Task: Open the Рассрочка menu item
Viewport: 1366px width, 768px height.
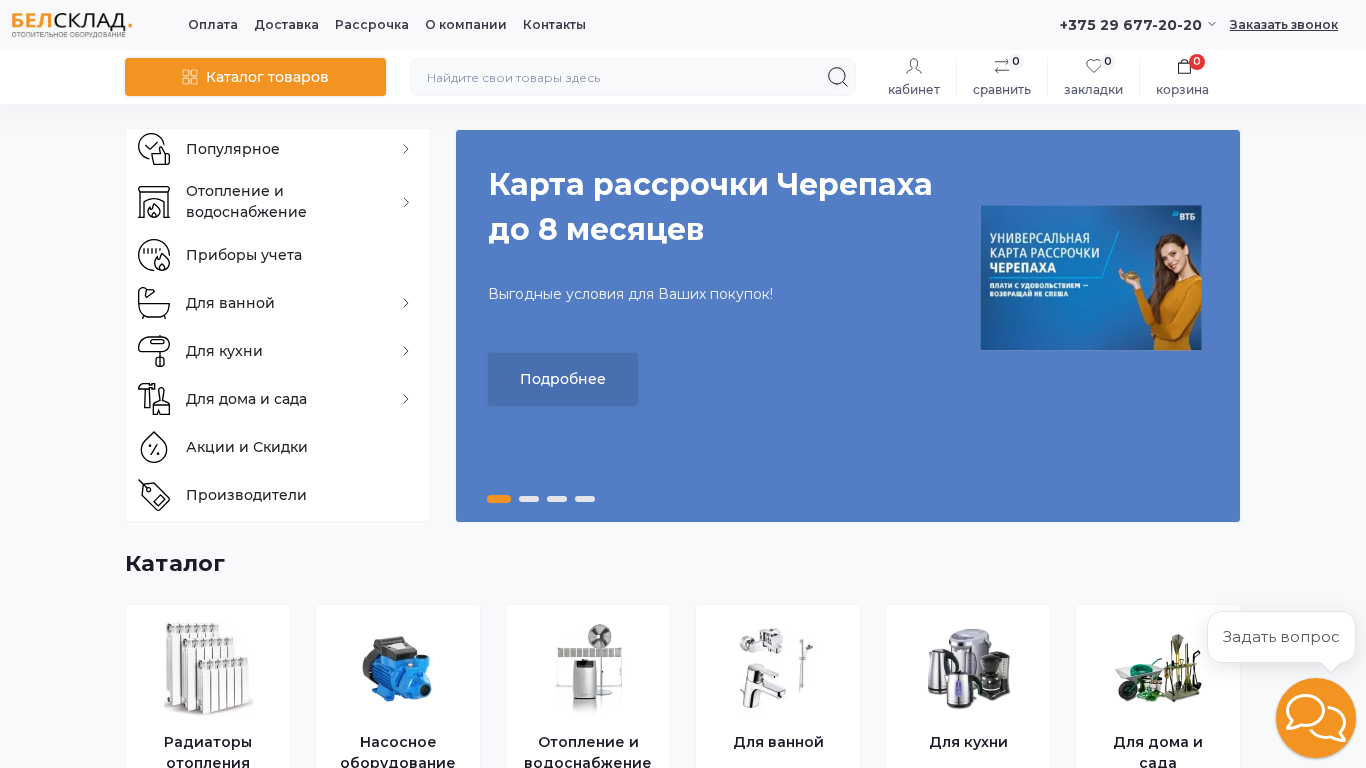Action: point(372,24)
